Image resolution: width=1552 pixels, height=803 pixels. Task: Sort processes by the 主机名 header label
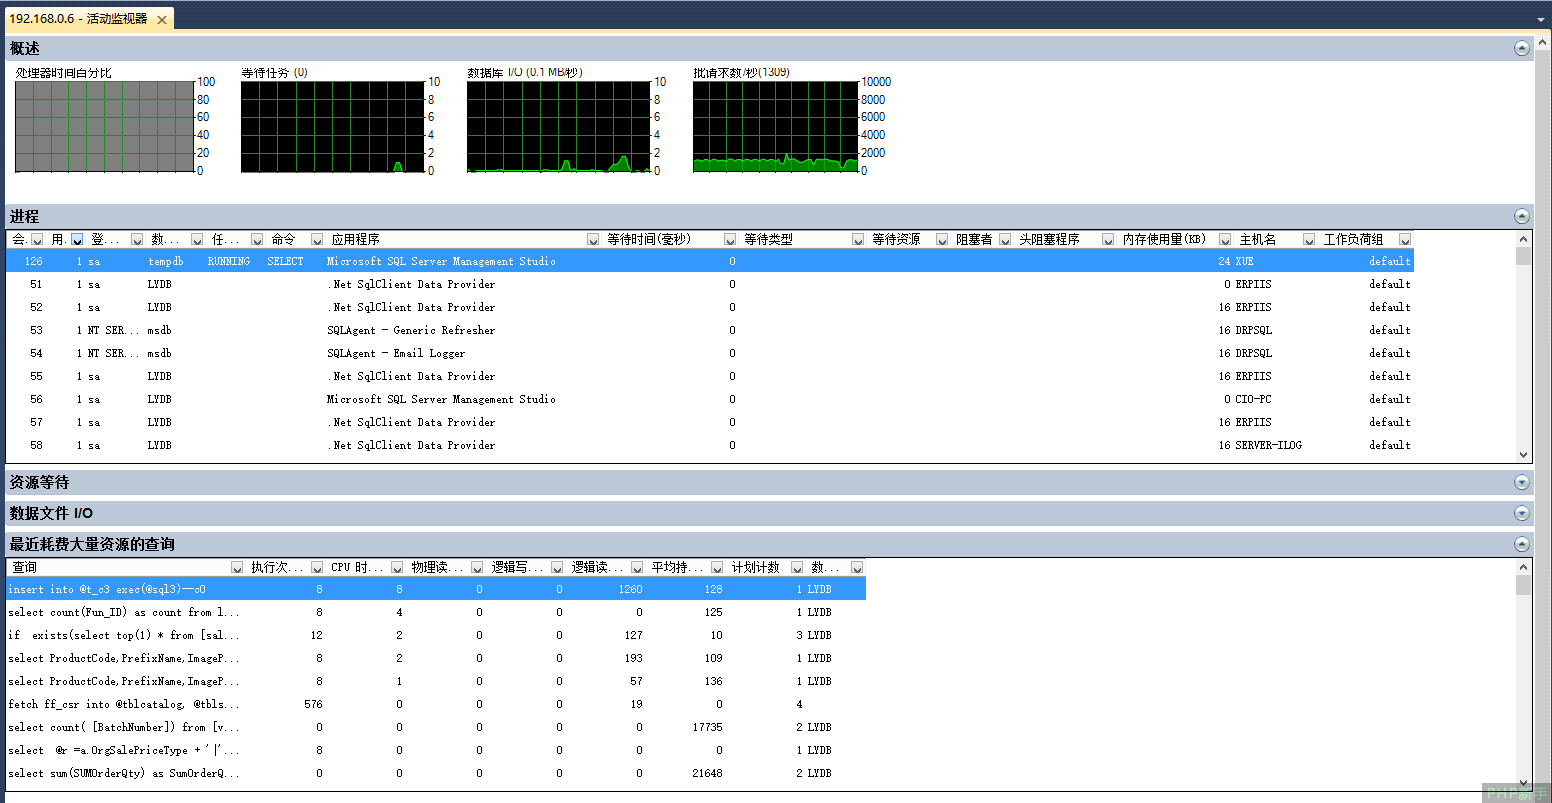pyautogui.click(x=1258, y=240)
